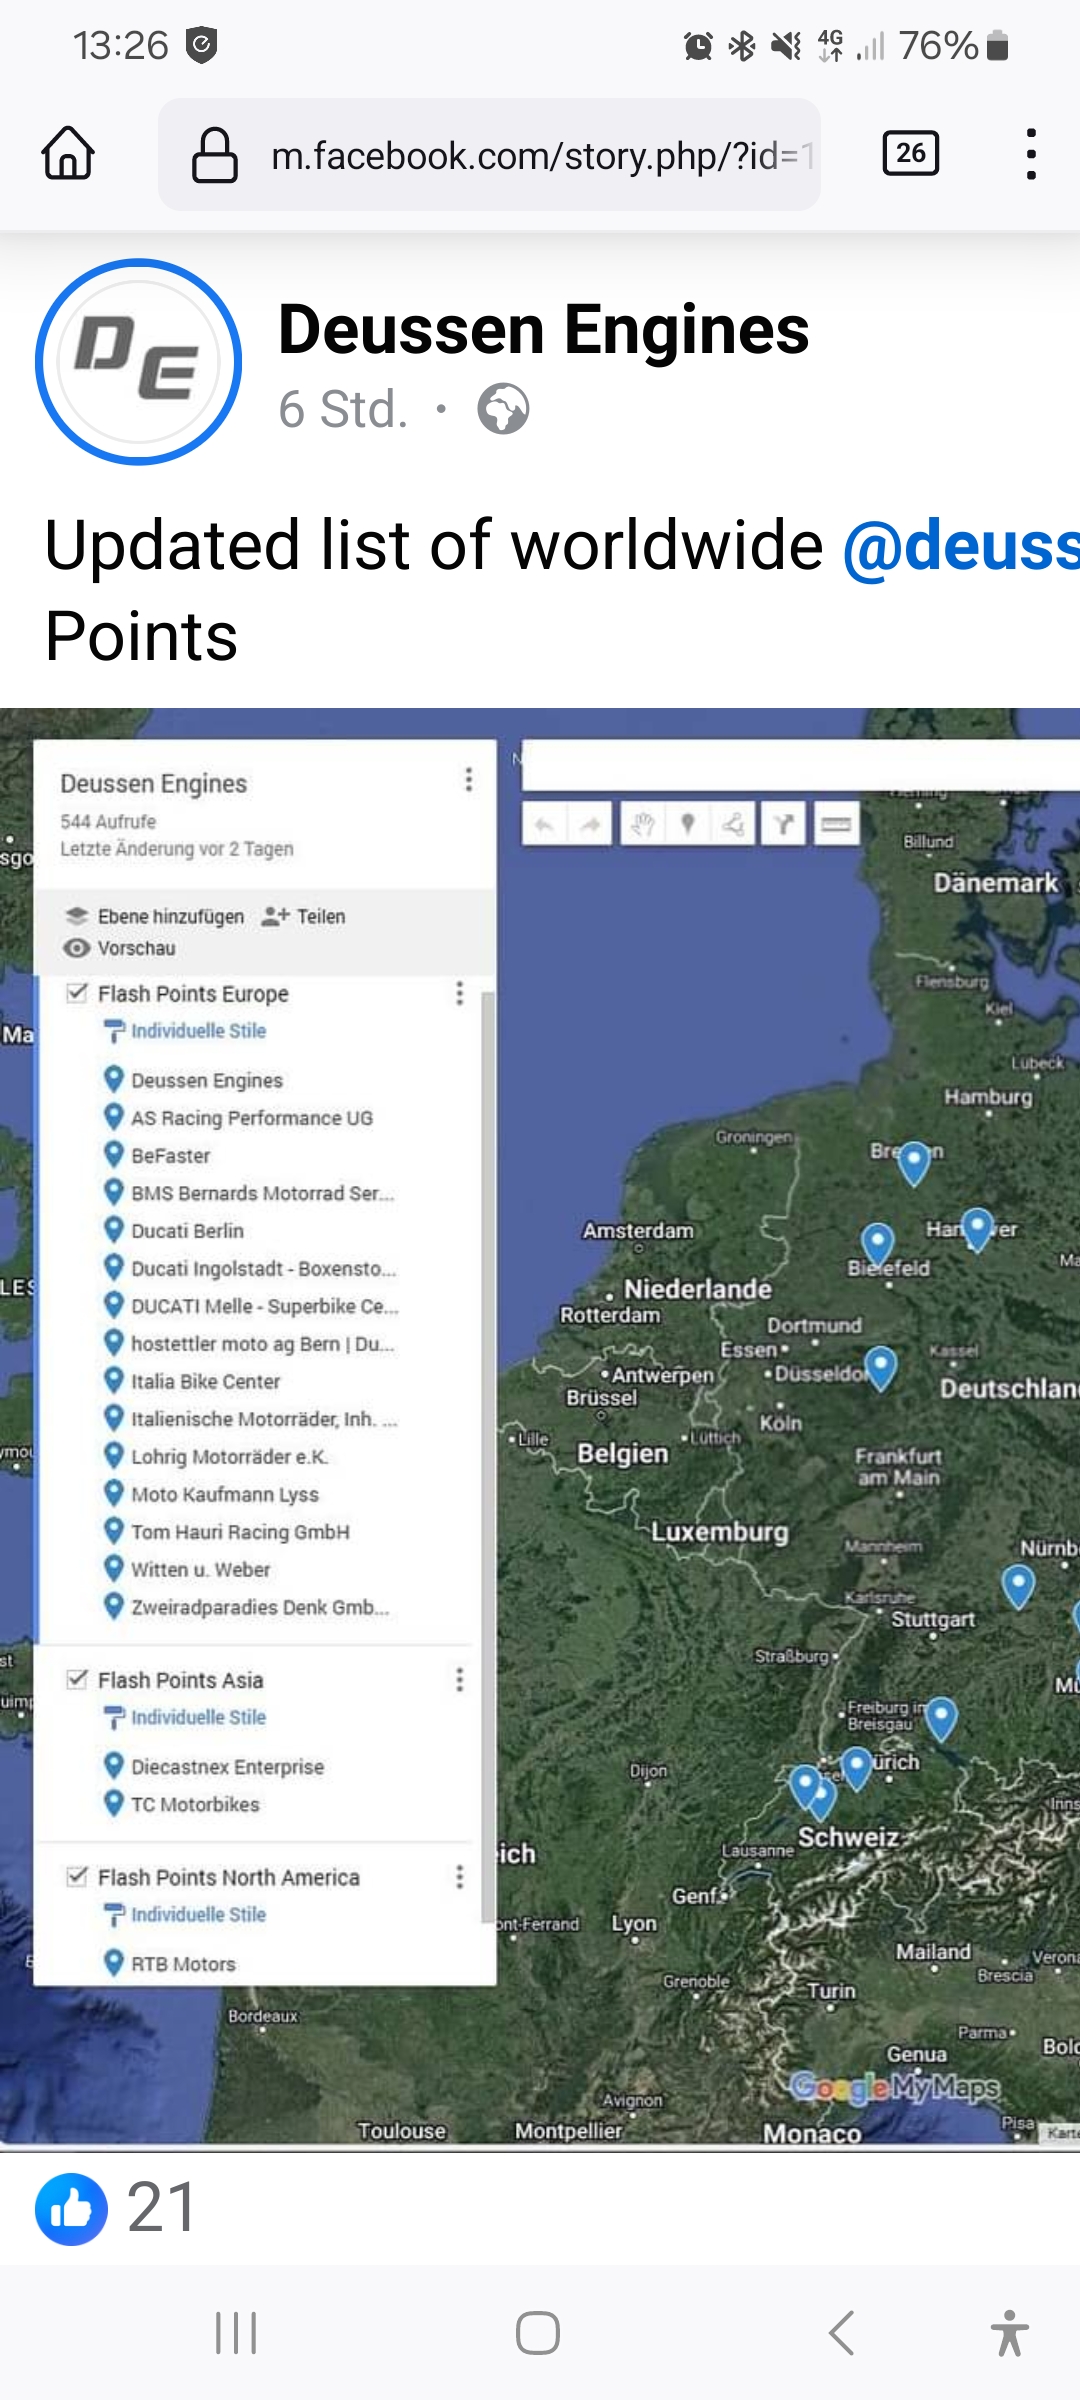The width and height of the screenshot is (1080, 2400).
Task: Tap the Deussen Engines profile picture
Action: pyautogui.click(x=138, y=362)
